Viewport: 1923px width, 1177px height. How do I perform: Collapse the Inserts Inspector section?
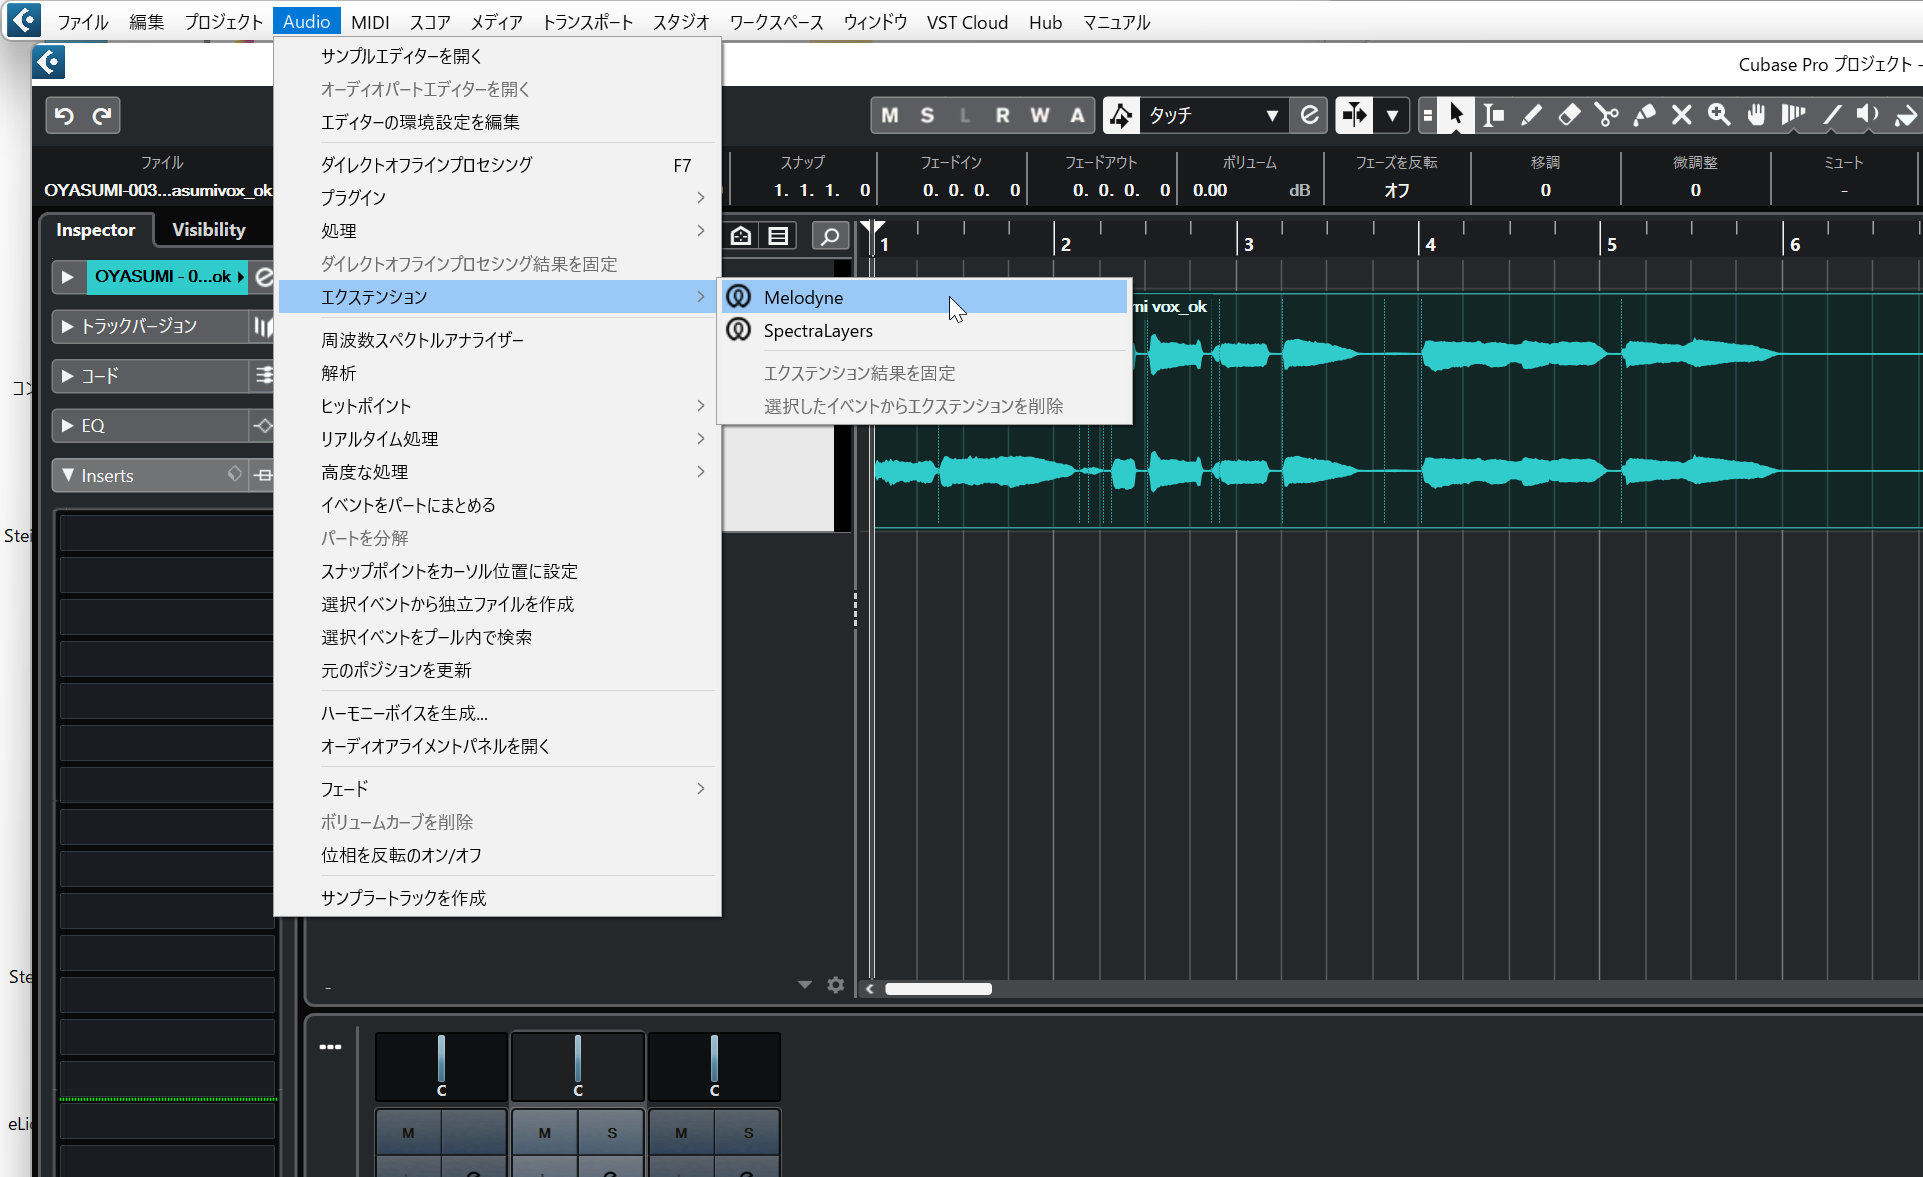pyautogui.click(x=67, y=475)
